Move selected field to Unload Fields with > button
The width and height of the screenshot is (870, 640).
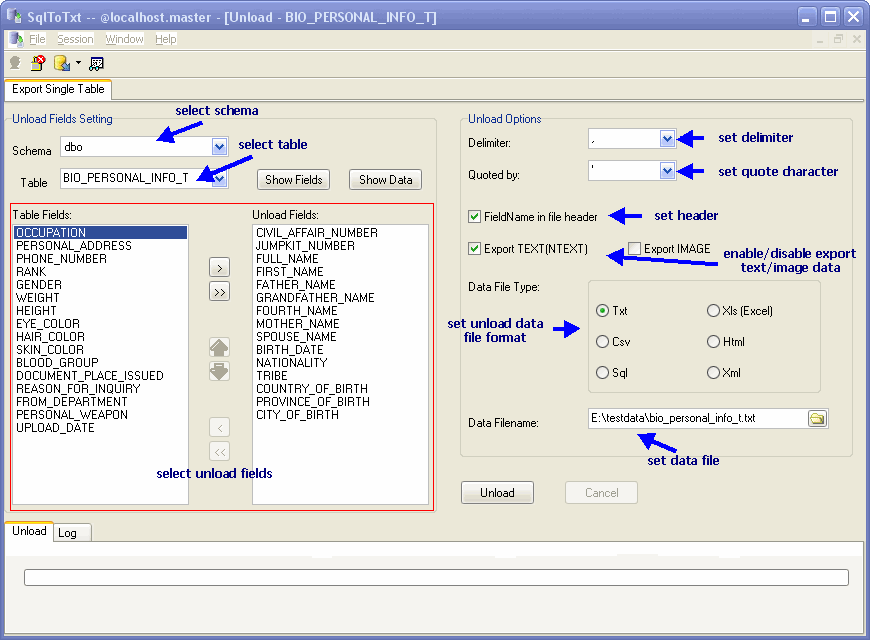tap(220, 268)
